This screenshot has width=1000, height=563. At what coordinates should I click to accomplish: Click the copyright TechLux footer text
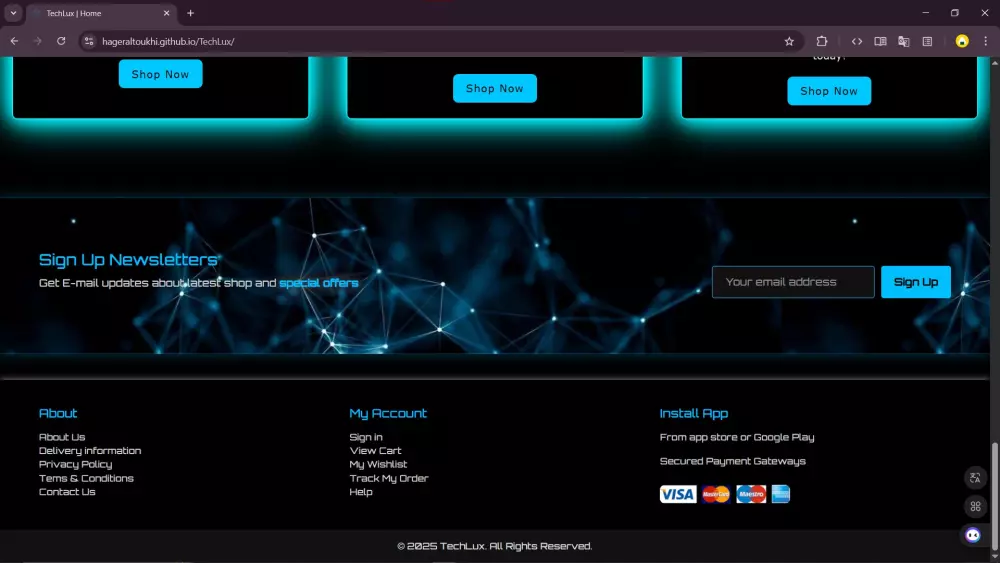coord(494,546)
